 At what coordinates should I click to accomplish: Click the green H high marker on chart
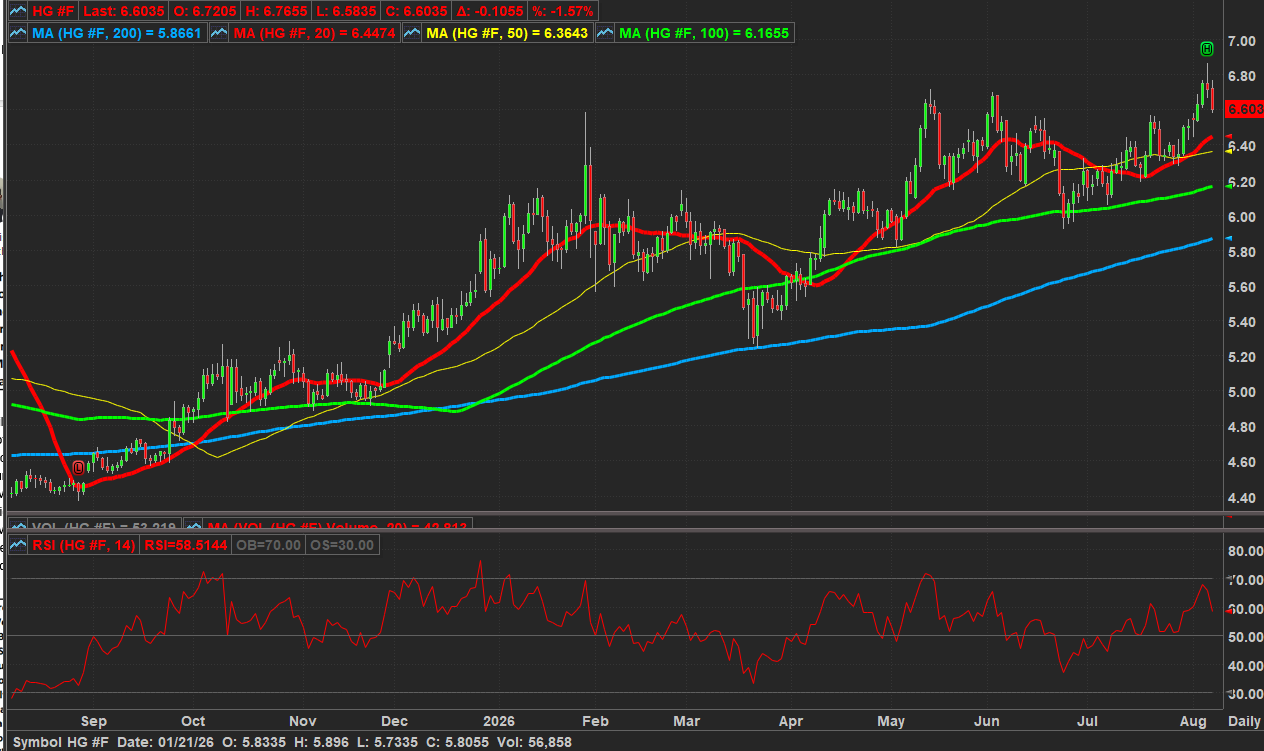(1207, 48)
